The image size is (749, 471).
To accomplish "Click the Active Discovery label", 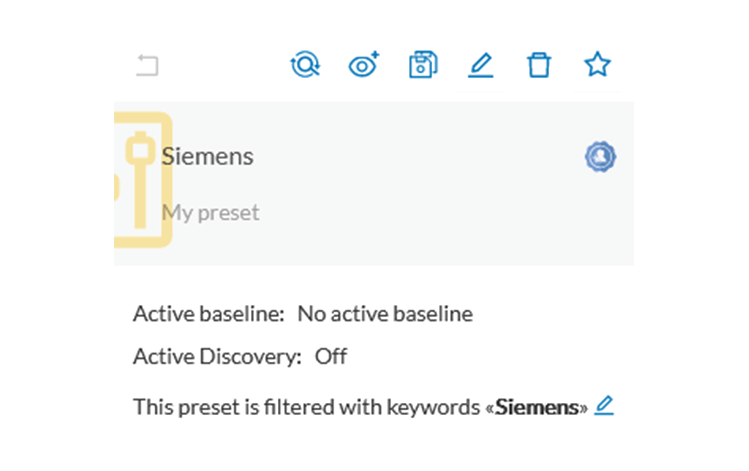I will 217,356.
